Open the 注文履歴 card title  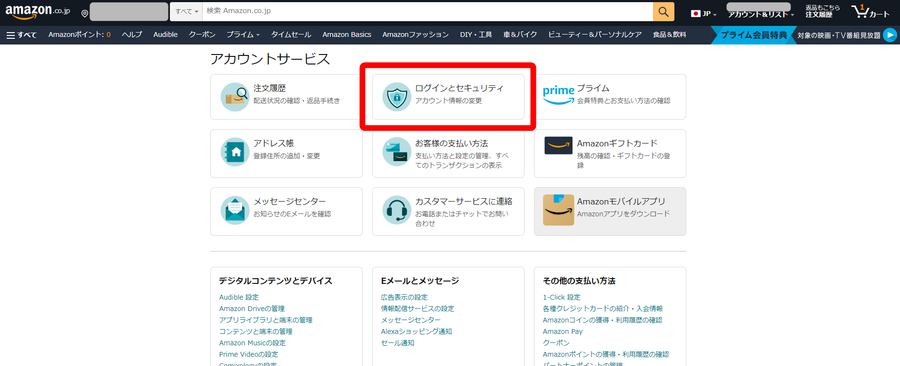click(270, 88)
